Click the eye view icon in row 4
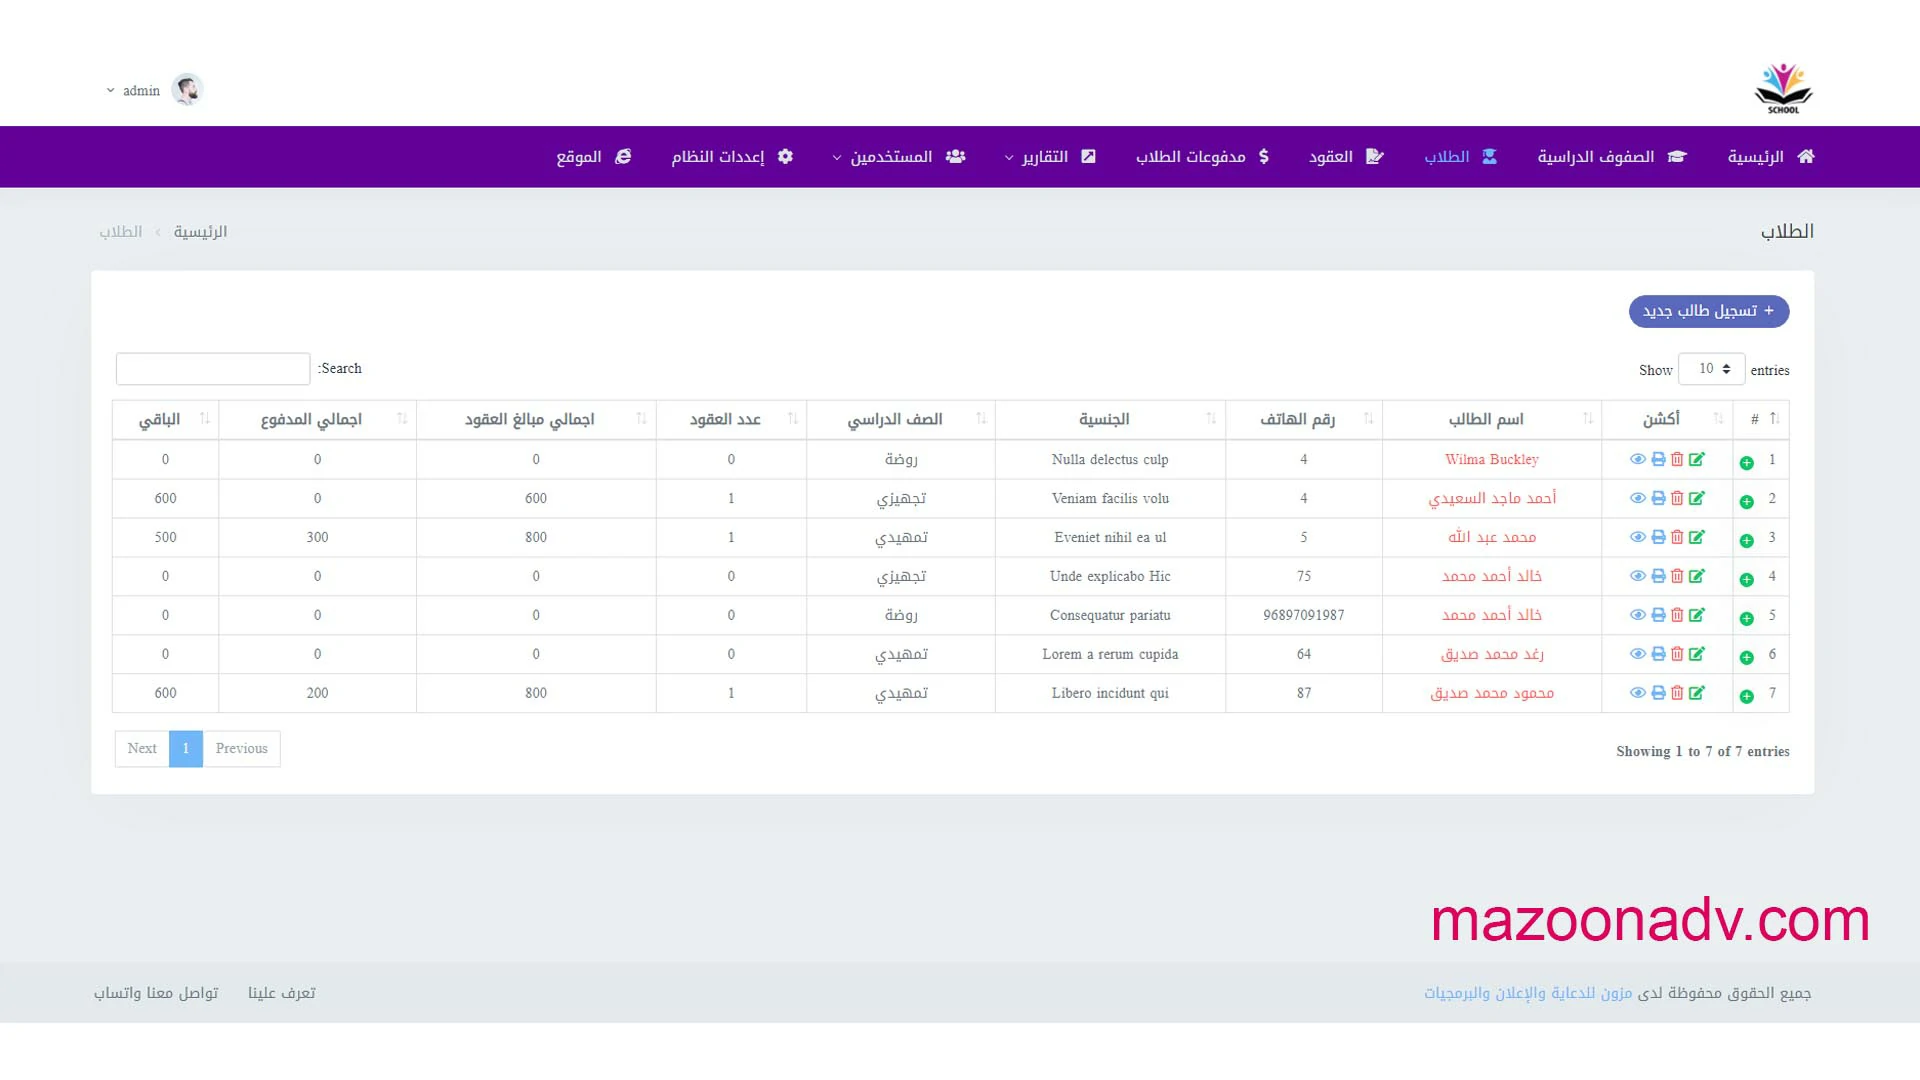This screenshot has width=1920, height=1080. (x=1637, y=576)
